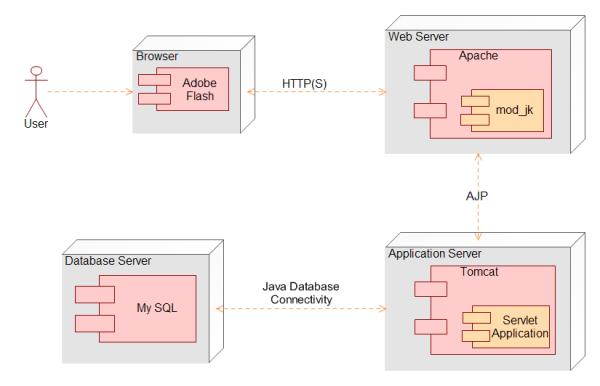Click the My SQL component box

(x=136, y=309)
